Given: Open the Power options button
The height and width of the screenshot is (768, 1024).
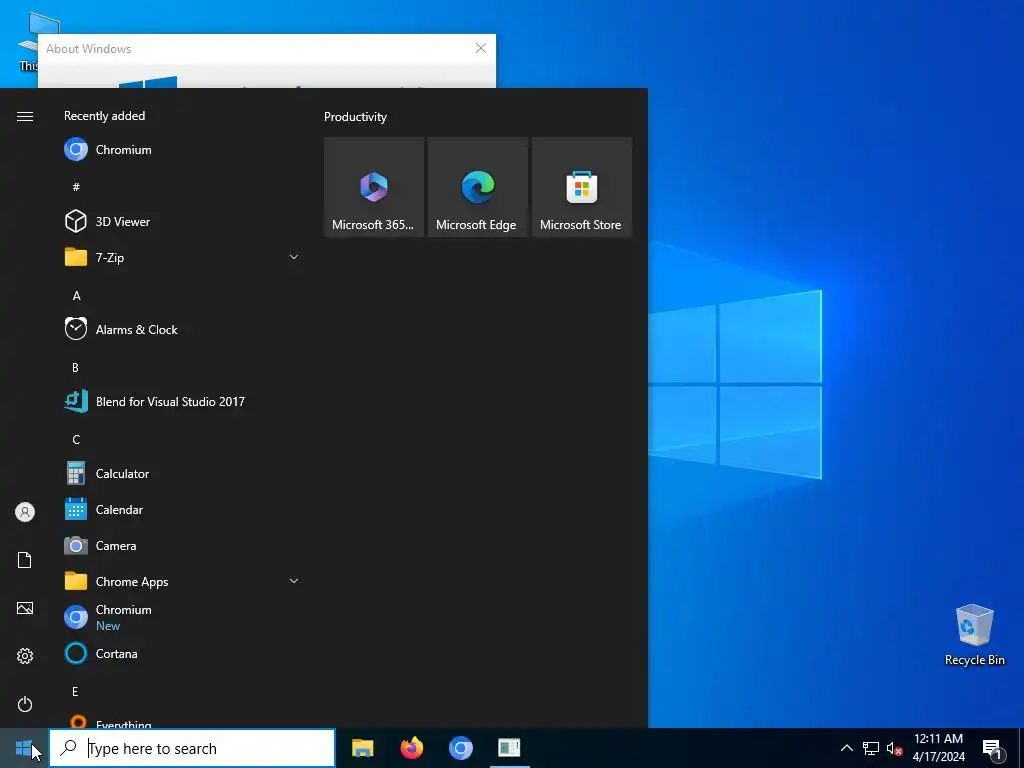Looking at the screenshot, I should point(25,704).
